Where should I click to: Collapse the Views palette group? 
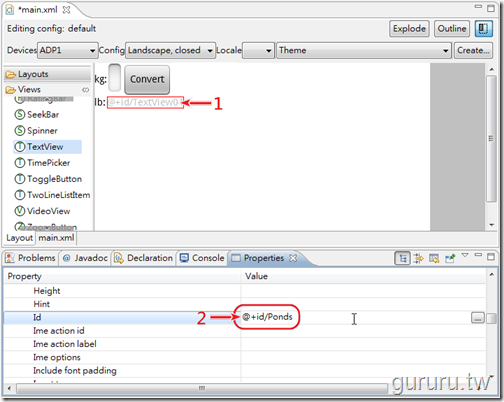click(47, 89)
